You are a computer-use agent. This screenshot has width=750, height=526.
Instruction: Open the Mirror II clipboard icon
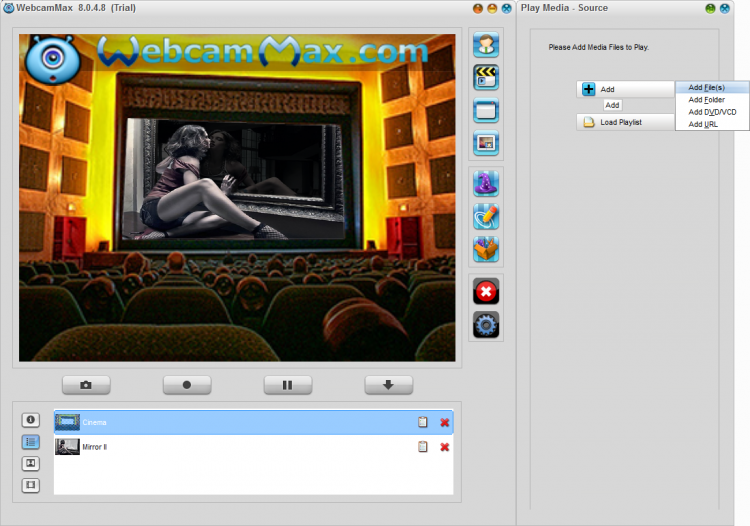pyautogui.click(x=422, y=447)
